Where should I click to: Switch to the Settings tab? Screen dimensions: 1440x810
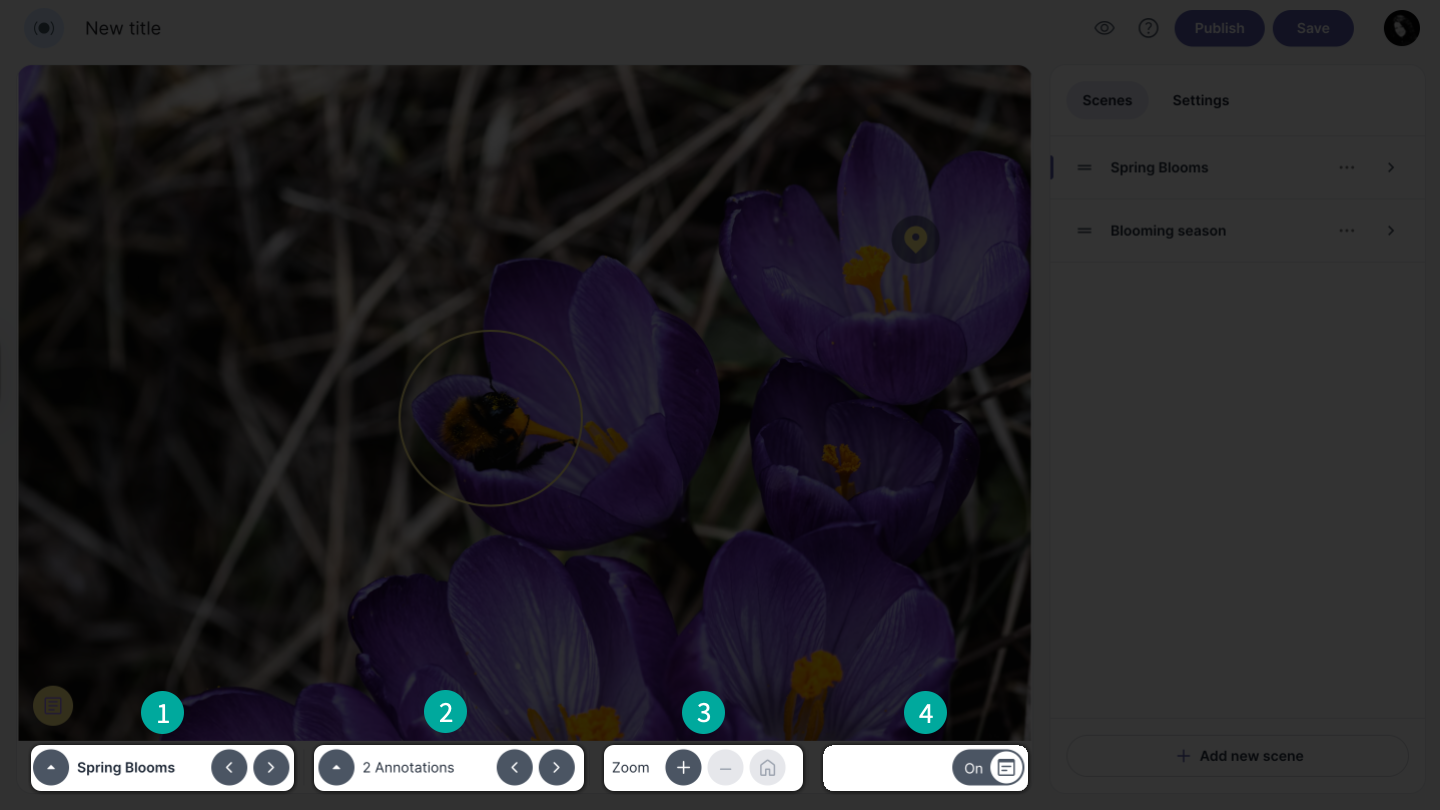pos(1200,100)
